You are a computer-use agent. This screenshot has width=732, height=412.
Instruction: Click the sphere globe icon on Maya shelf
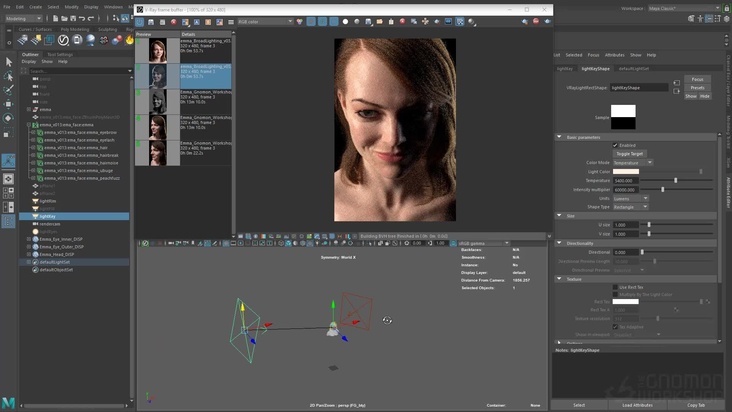click(x=90, y=41)
